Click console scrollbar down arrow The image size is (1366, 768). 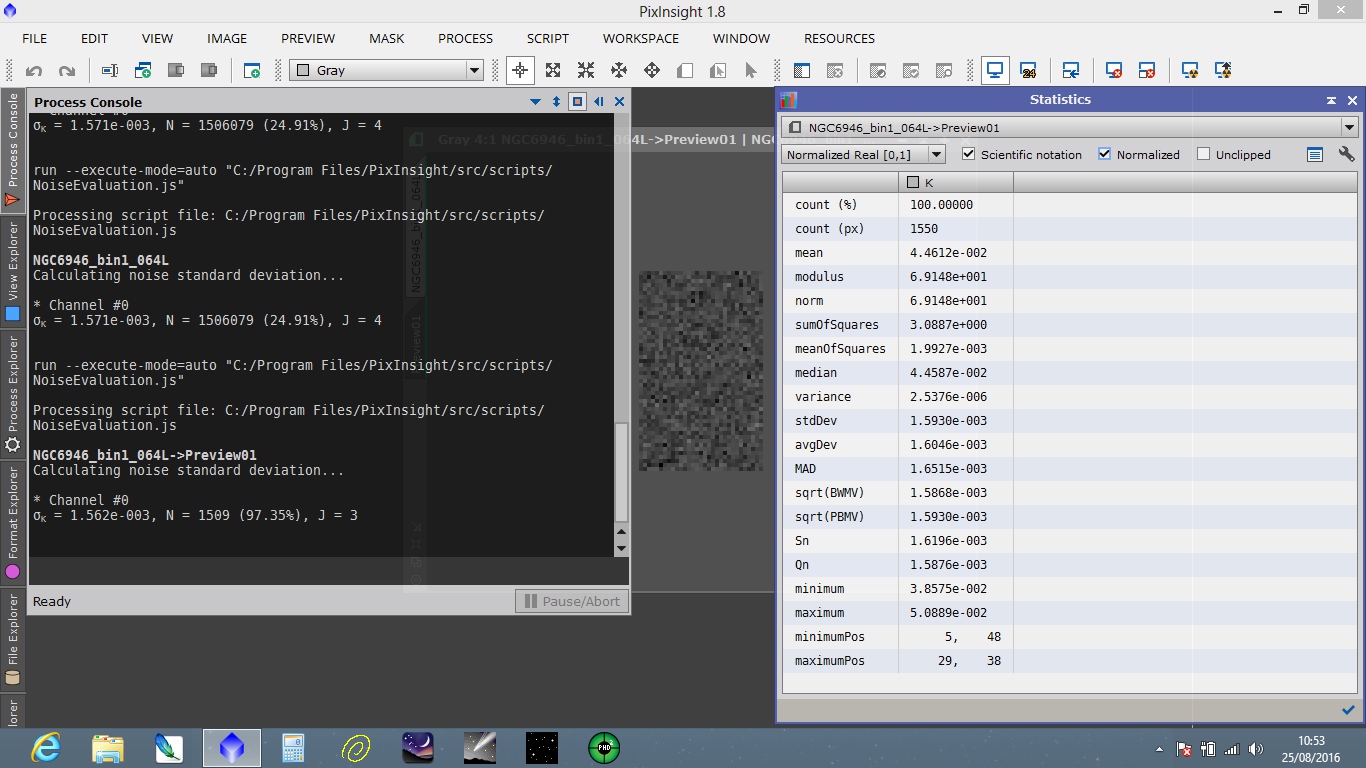pos(621,548)
